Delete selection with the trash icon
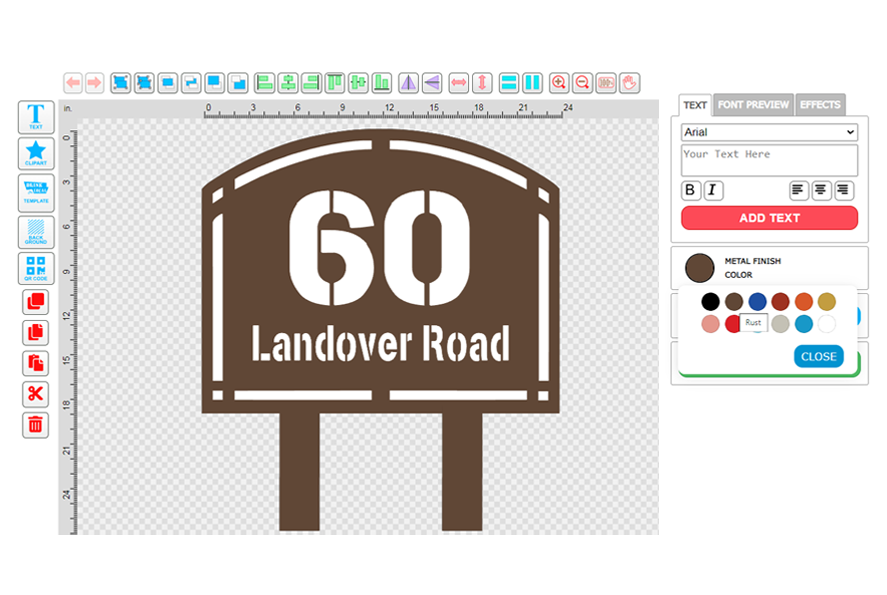This screenshot has width=887, height=595. click(36, 425)
